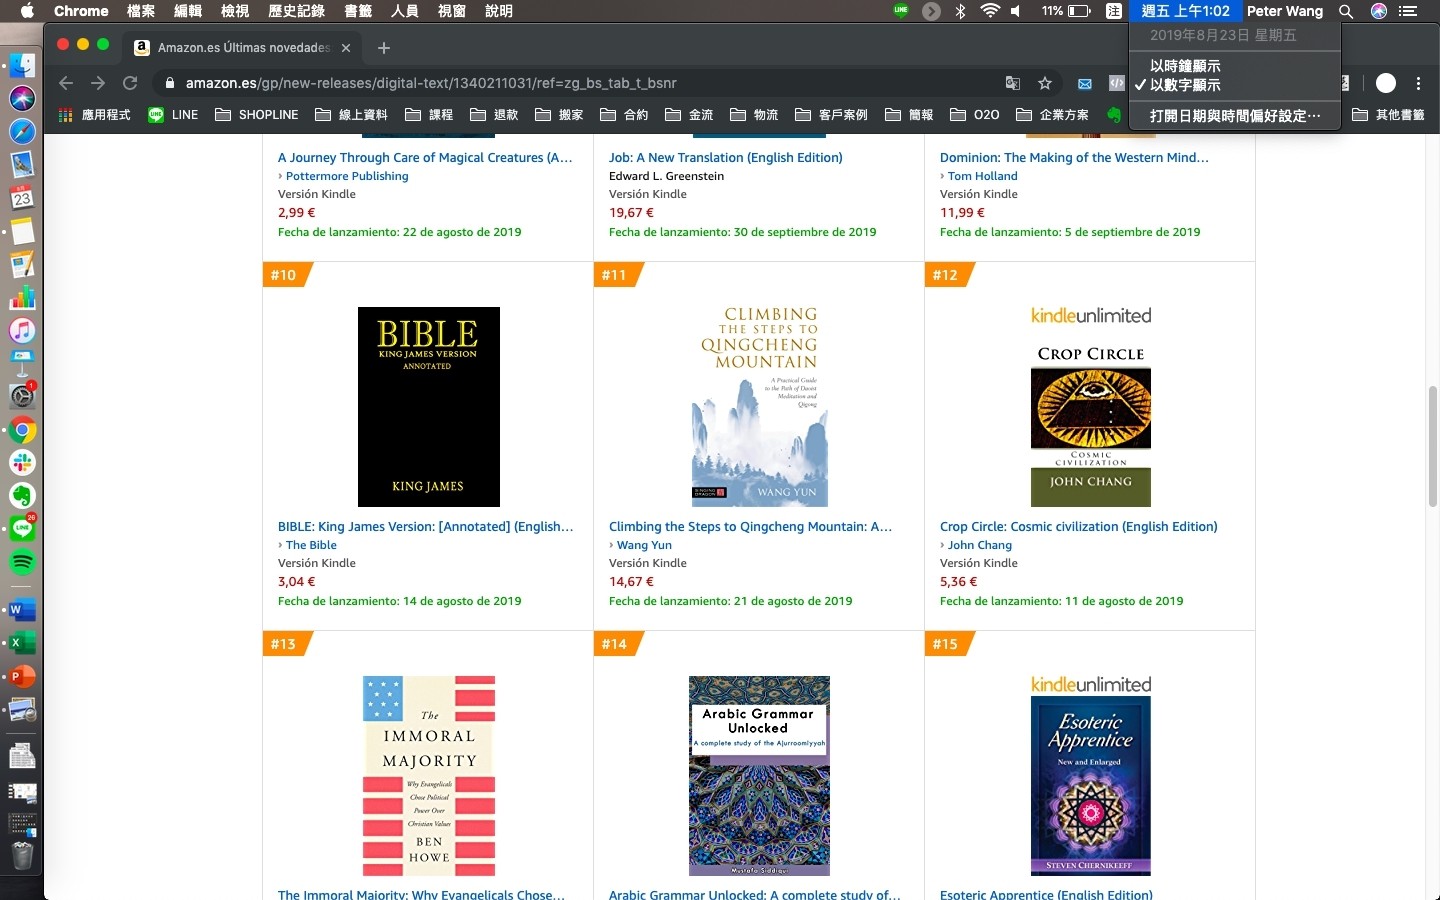This screenshot has width=1440, height=900.
Task: Open the 視窗 menu
Action: (x=452, y=11)
